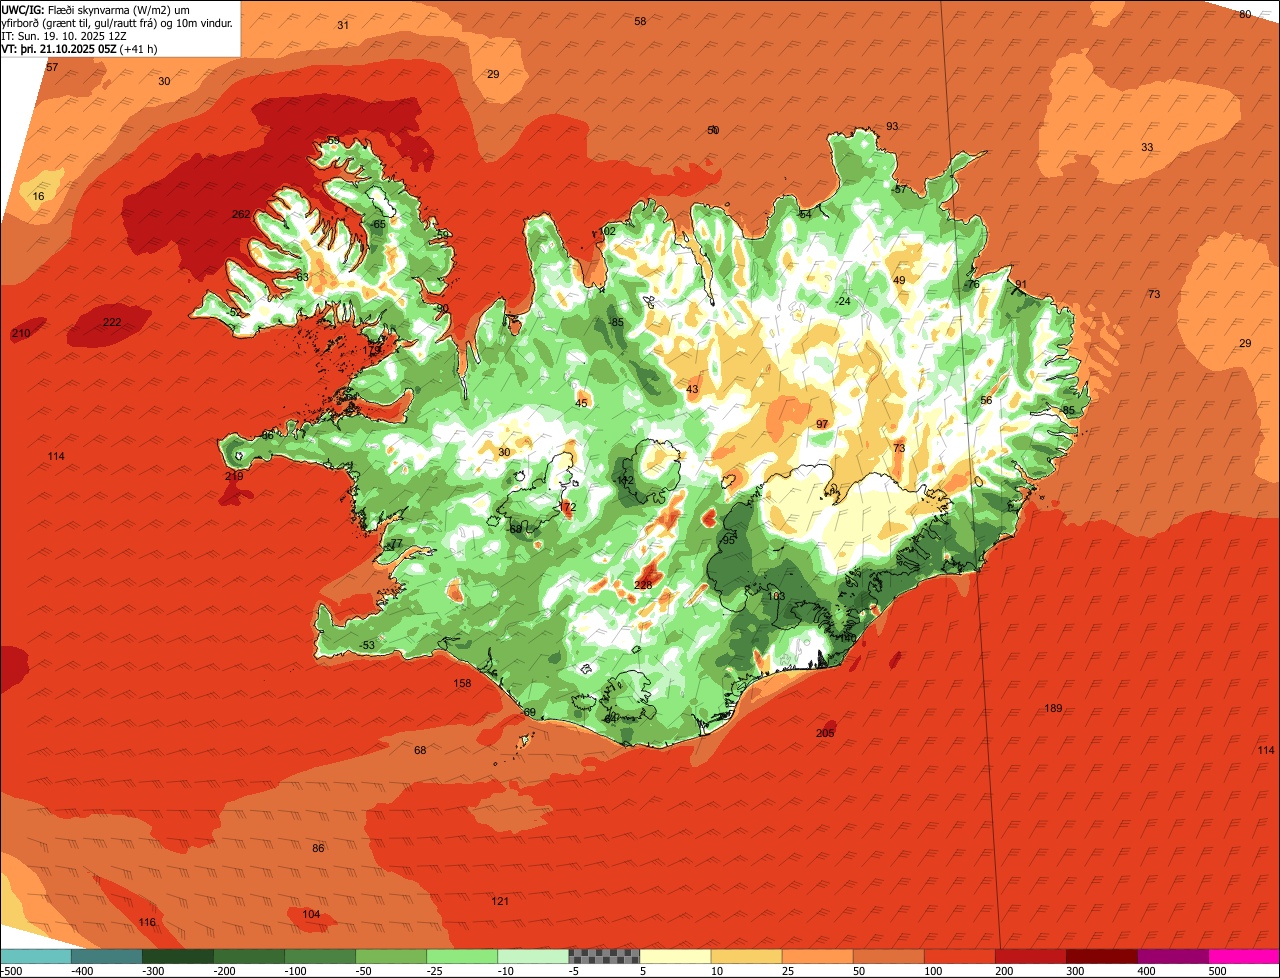The height and width of the screenshot is (978, 1280).
Task: Click the 262 value in the dark red sea patch
Action: coord(241,214)
